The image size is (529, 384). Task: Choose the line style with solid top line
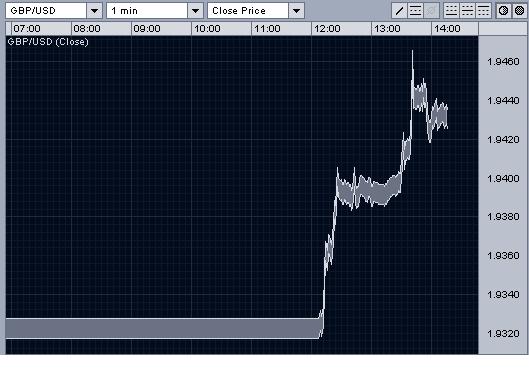[x=483, y=10]
